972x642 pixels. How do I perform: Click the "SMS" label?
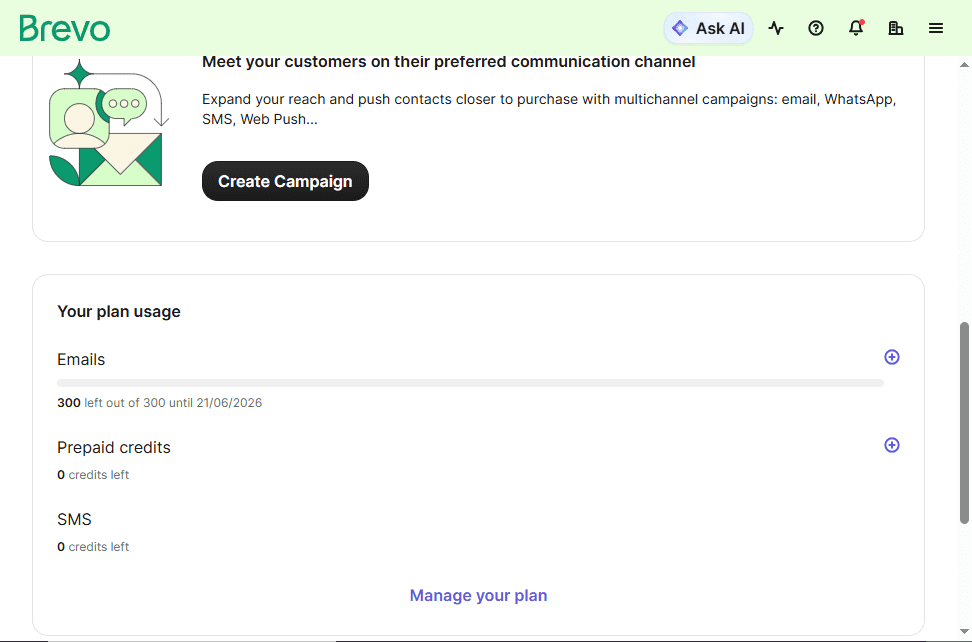[74, 519]
